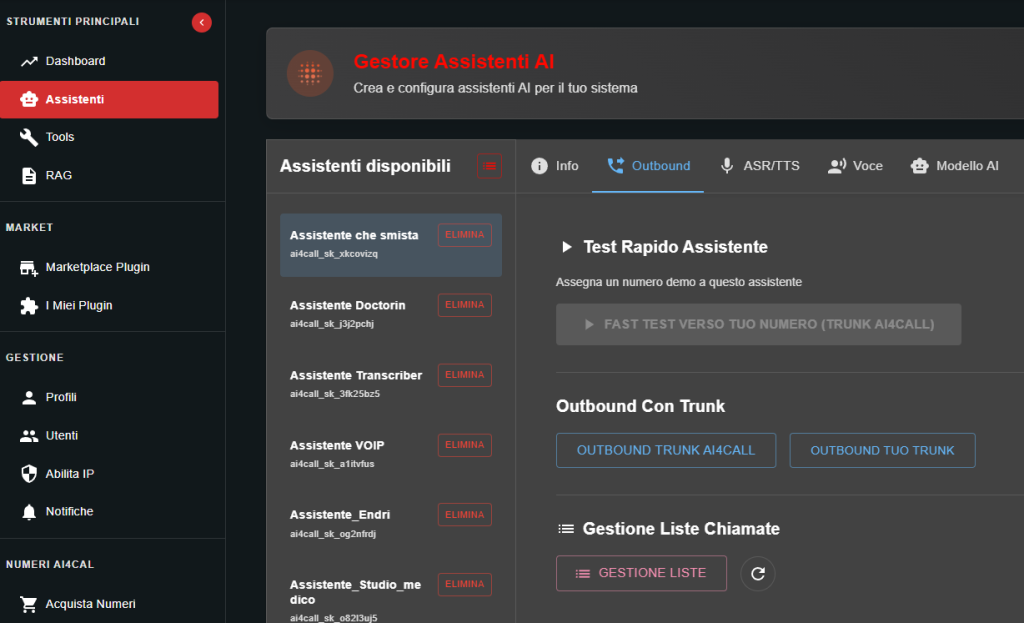Open Marketplace Plugin in sidebar
Screen dimensions: 1024x623
click(x=97, y=267)
